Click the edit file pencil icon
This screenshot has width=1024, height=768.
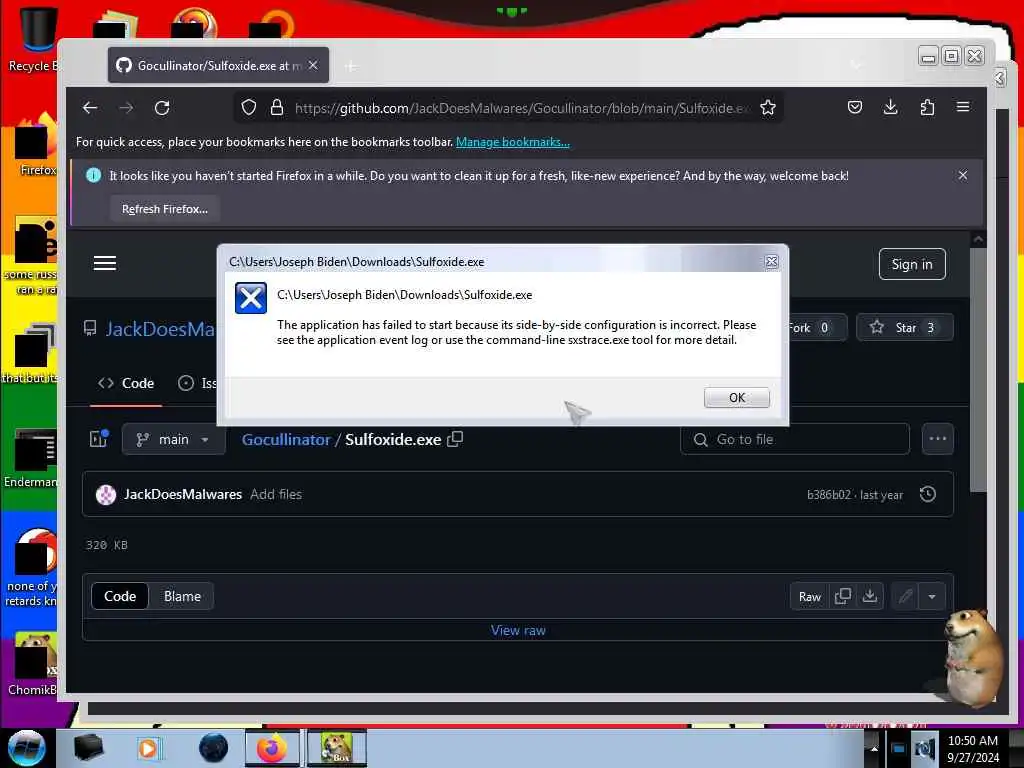click(x=905, y=596)
